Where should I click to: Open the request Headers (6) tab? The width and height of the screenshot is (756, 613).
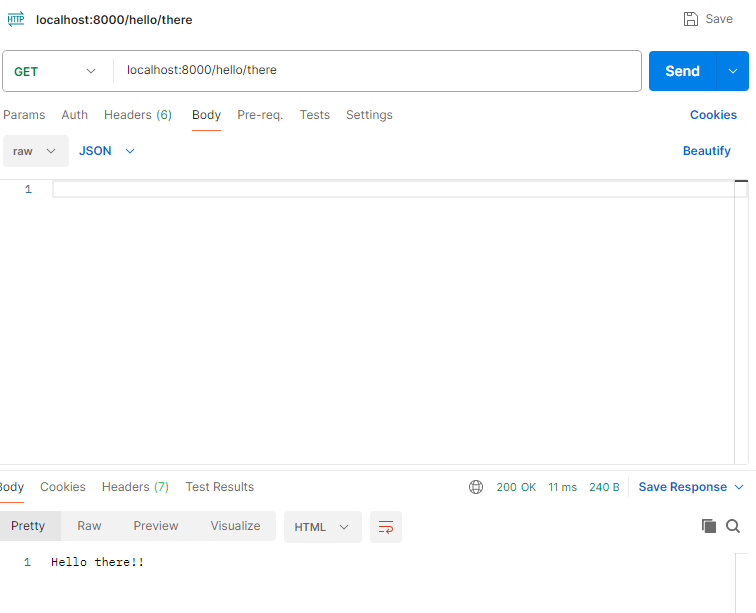point(138,115)
